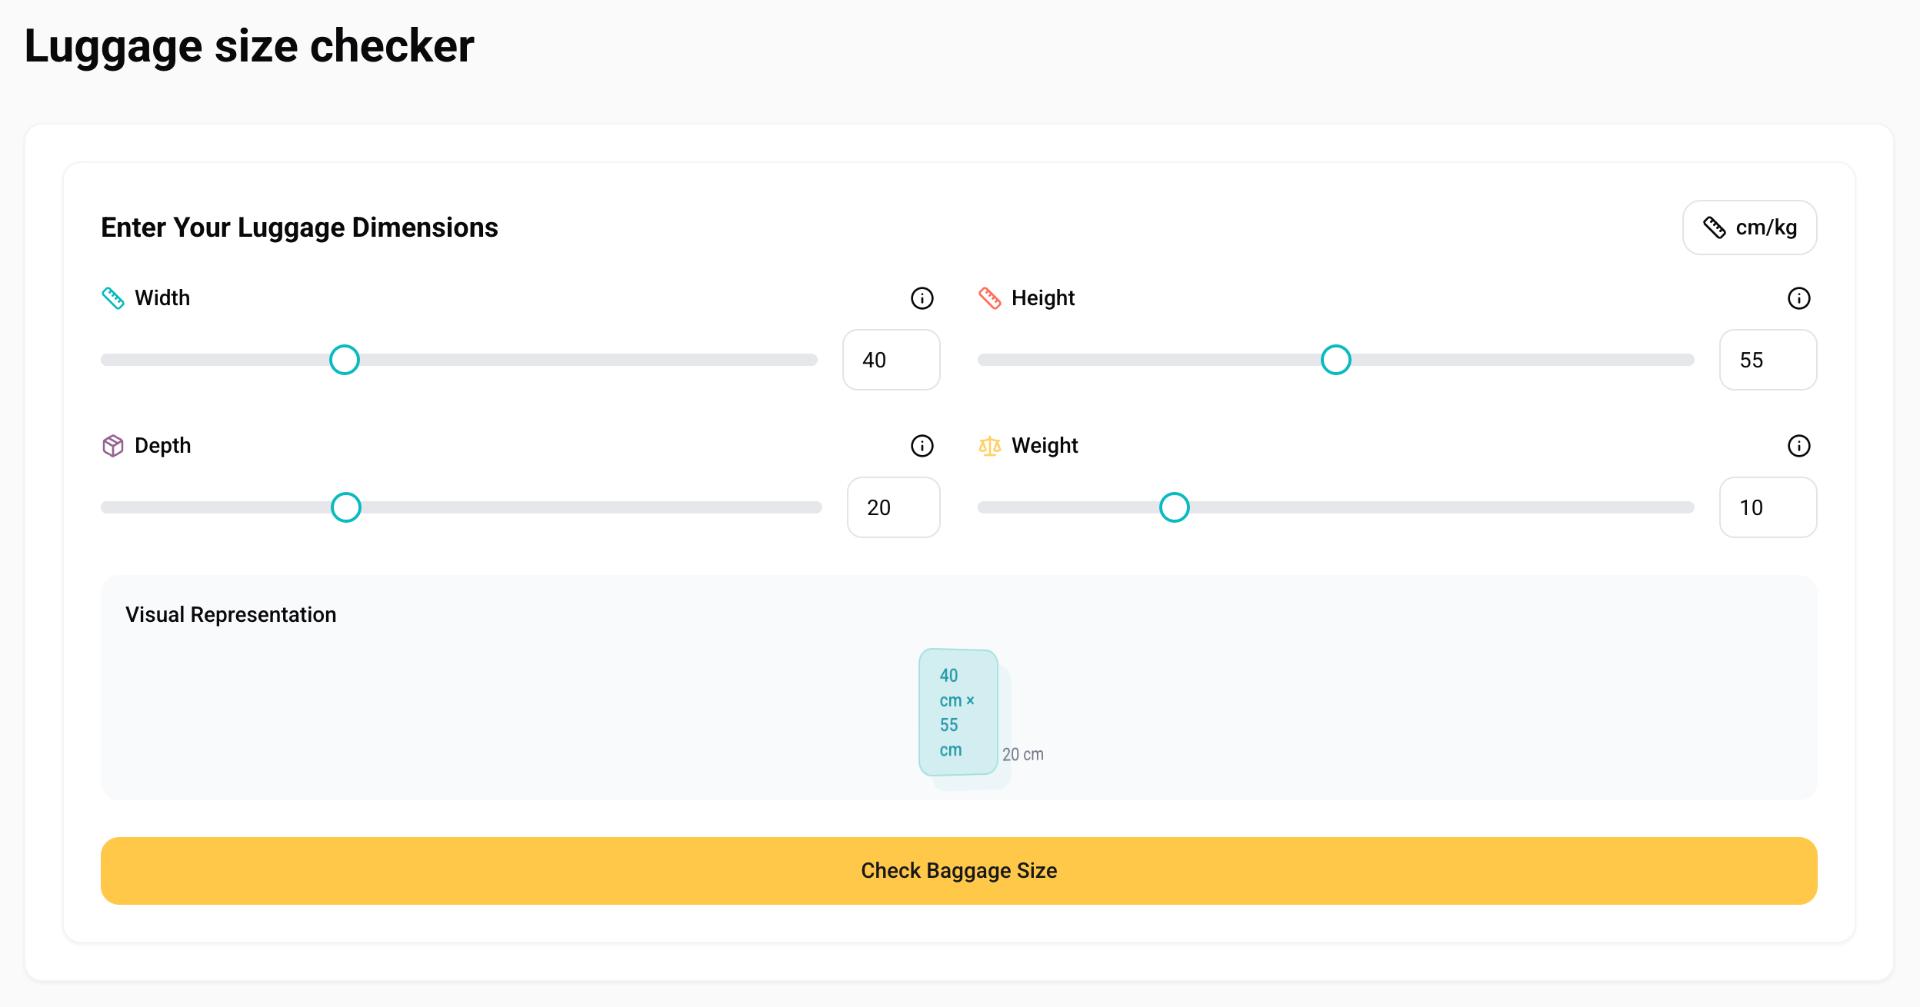Select the Width value field showing 40
The image size is (1920, 1007).
[890, 359]
